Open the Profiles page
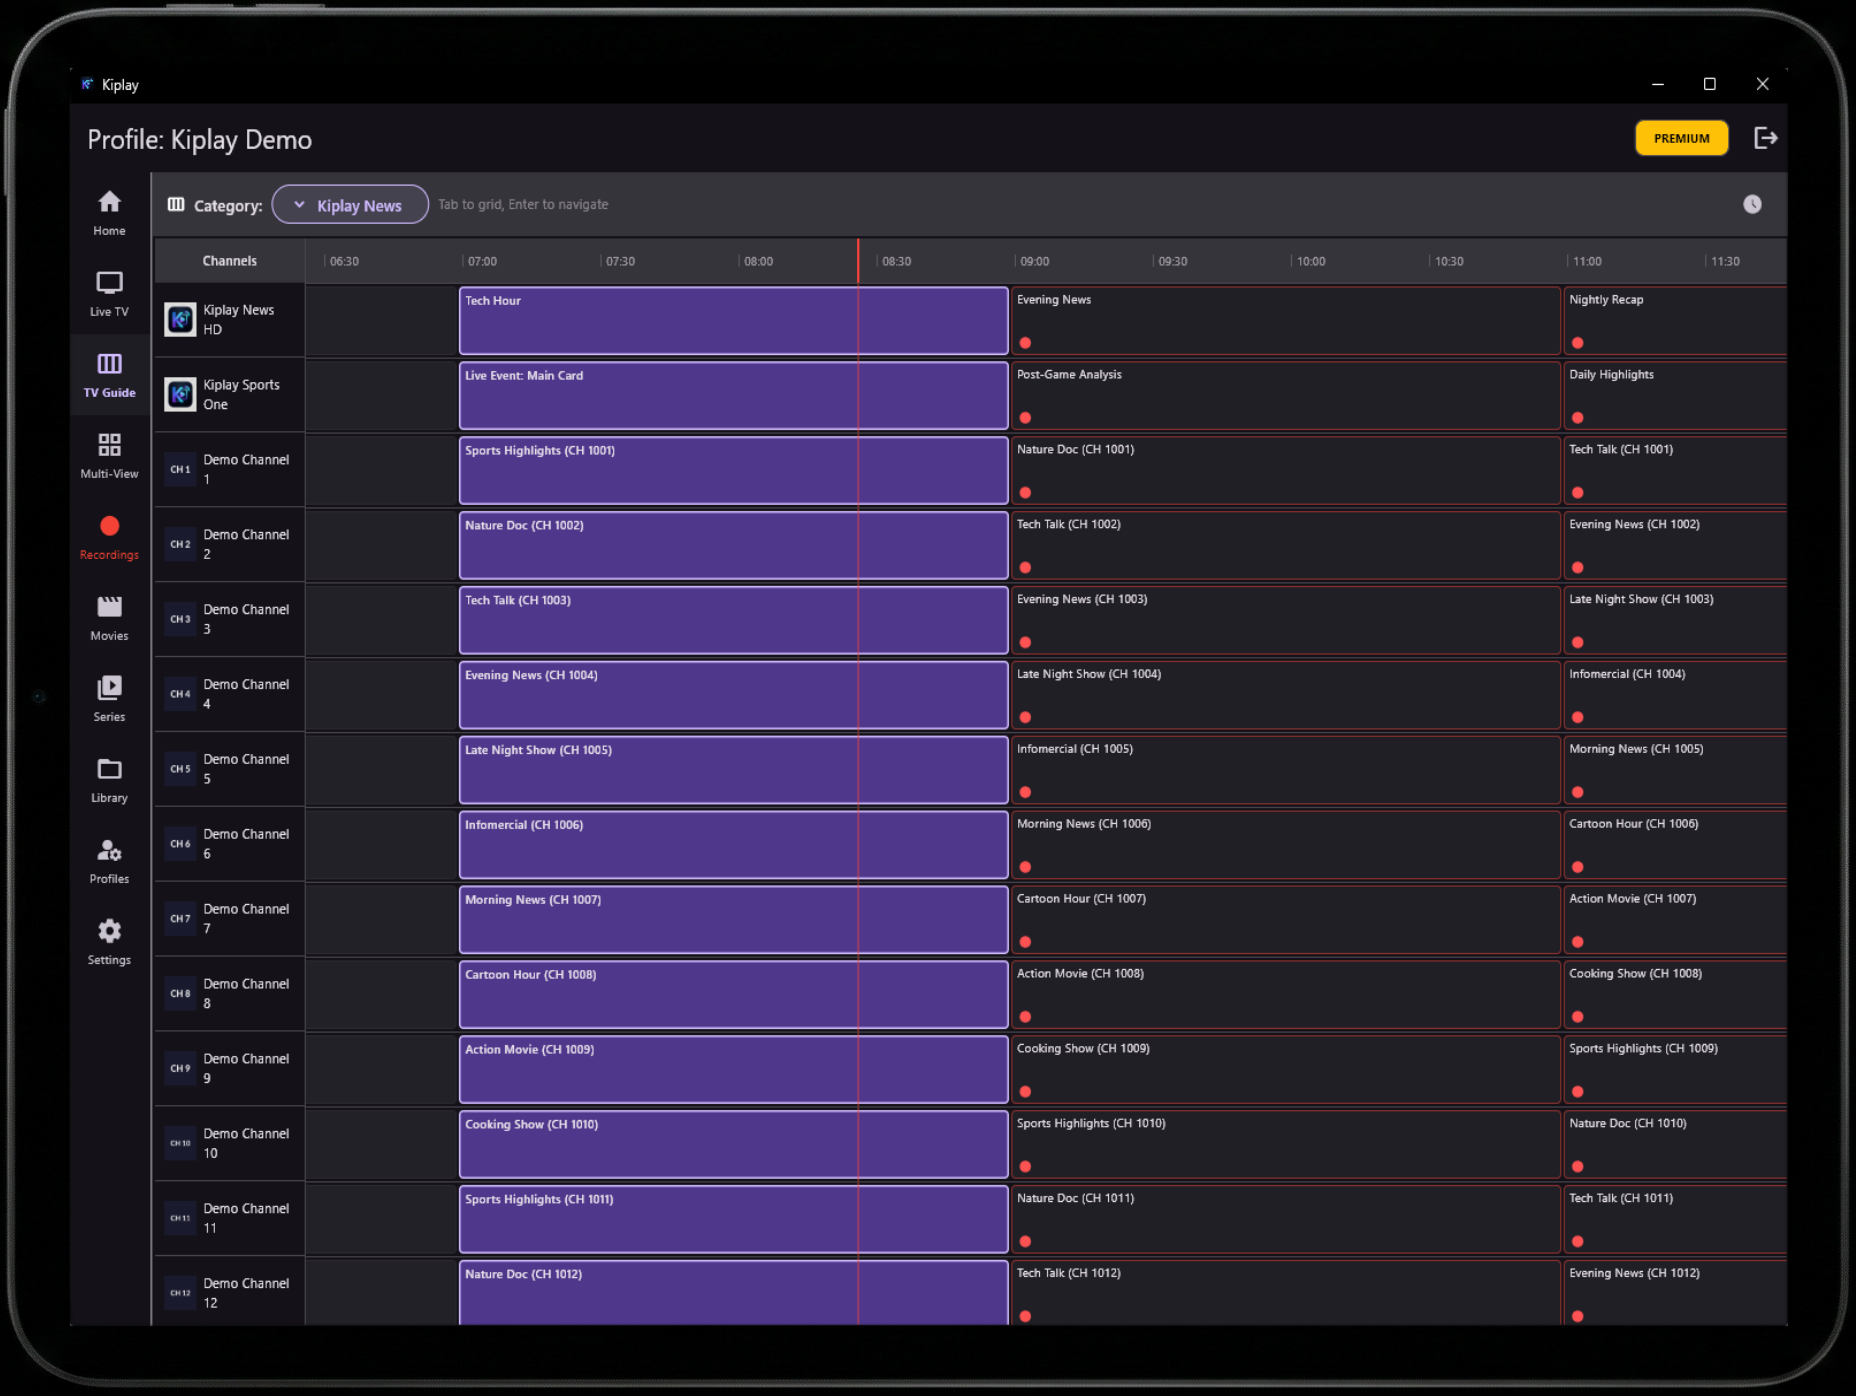 tap(109, 860)
